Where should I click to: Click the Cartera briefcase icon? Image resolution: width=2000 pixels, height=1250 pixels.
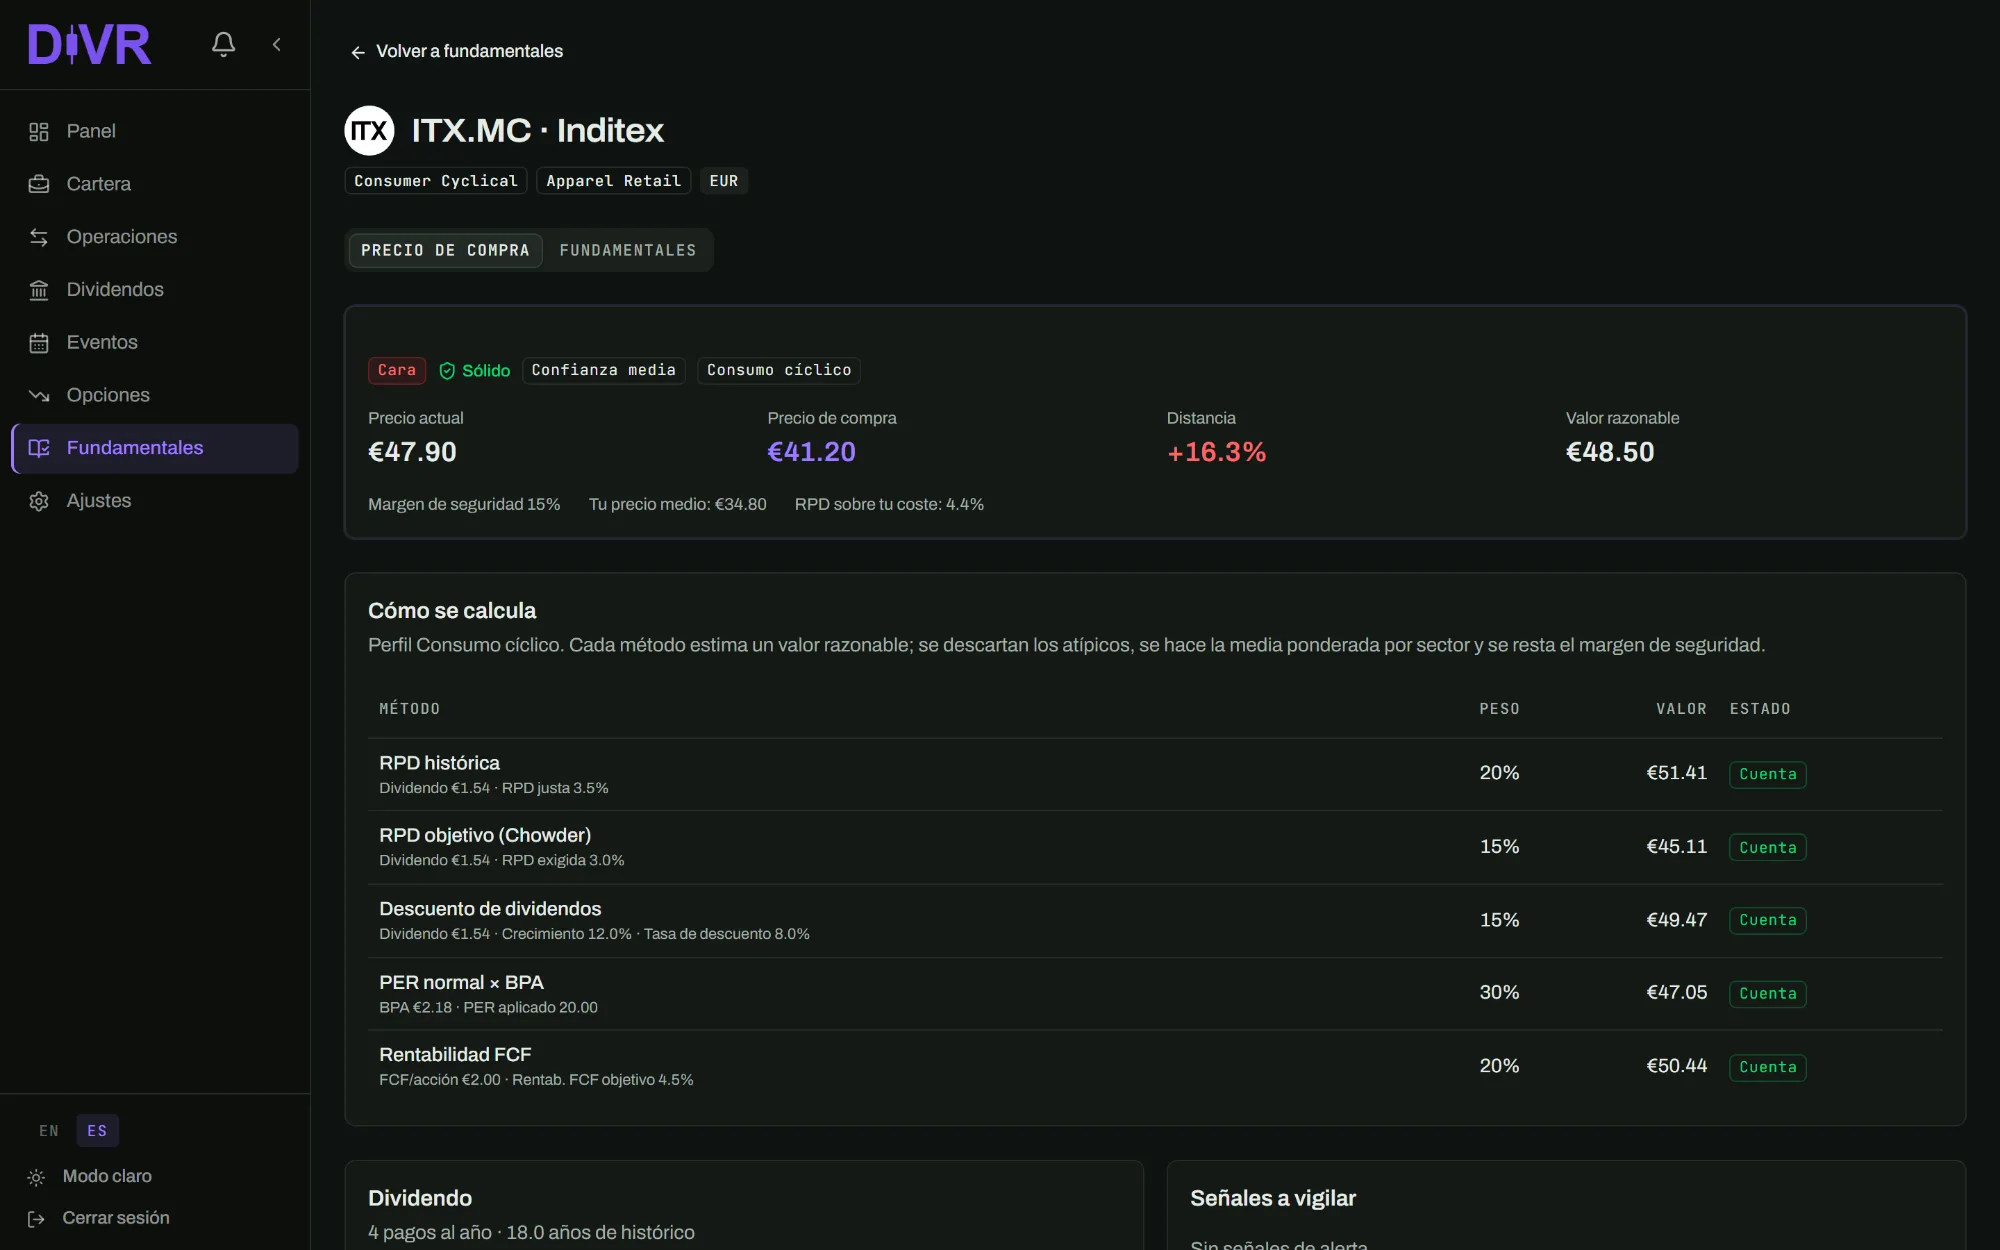(x=39, y=184)
